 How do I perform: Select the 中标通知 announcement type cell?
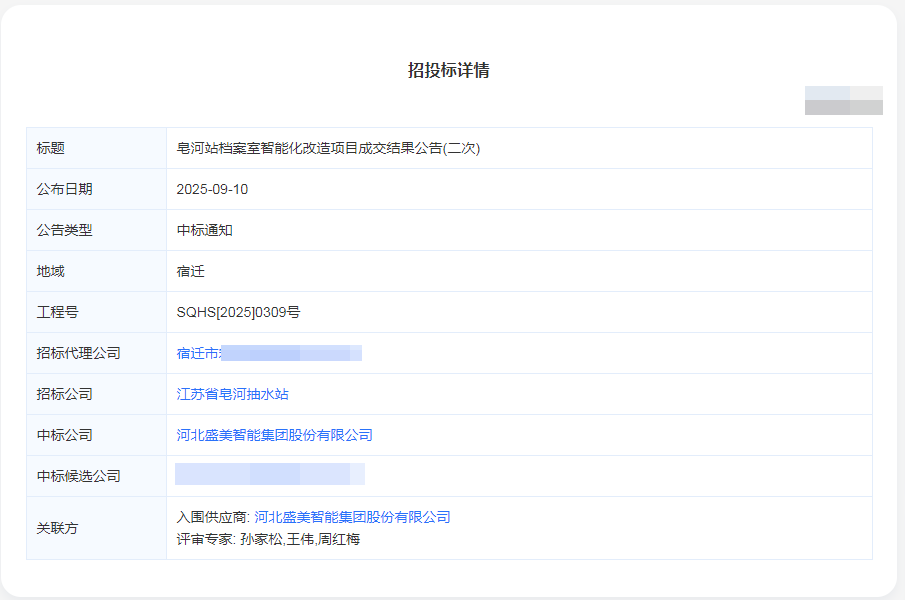[x=200, y=229]
